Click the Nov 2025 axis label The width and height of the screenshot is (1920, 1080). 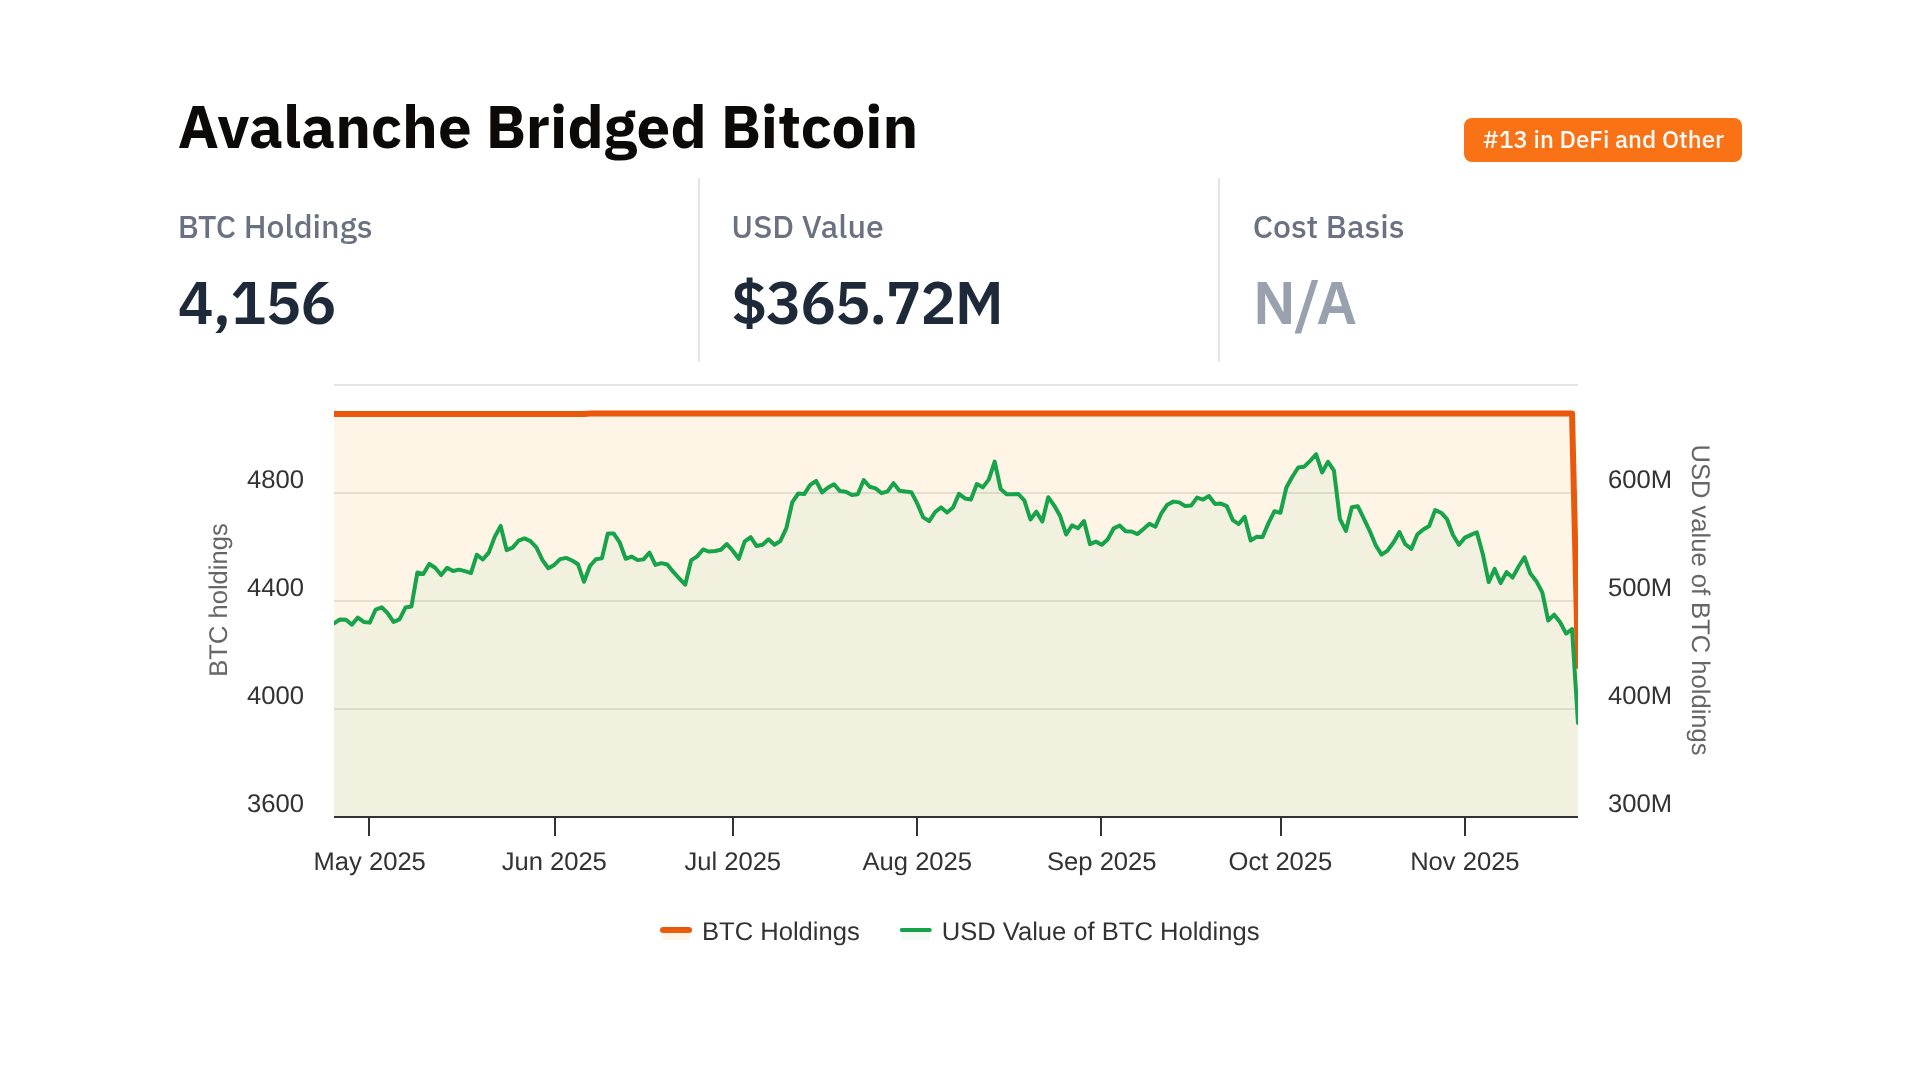(1464, 861)
